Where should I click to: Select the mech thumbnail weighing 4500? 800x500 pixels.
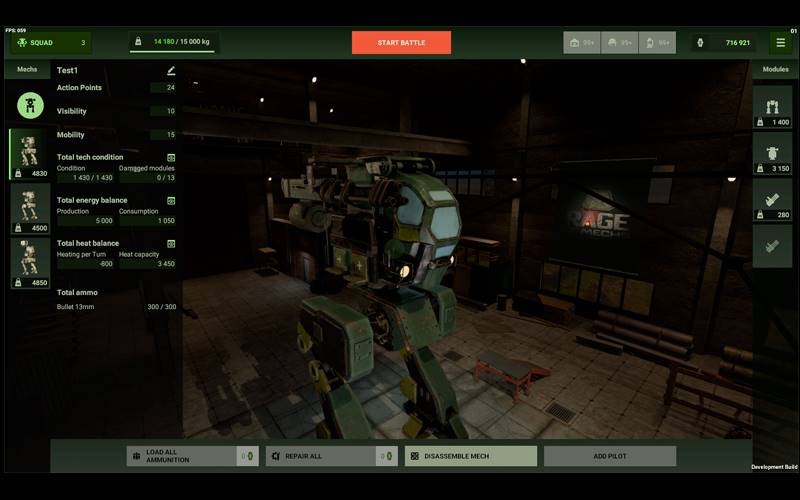(x=29, y=208)
